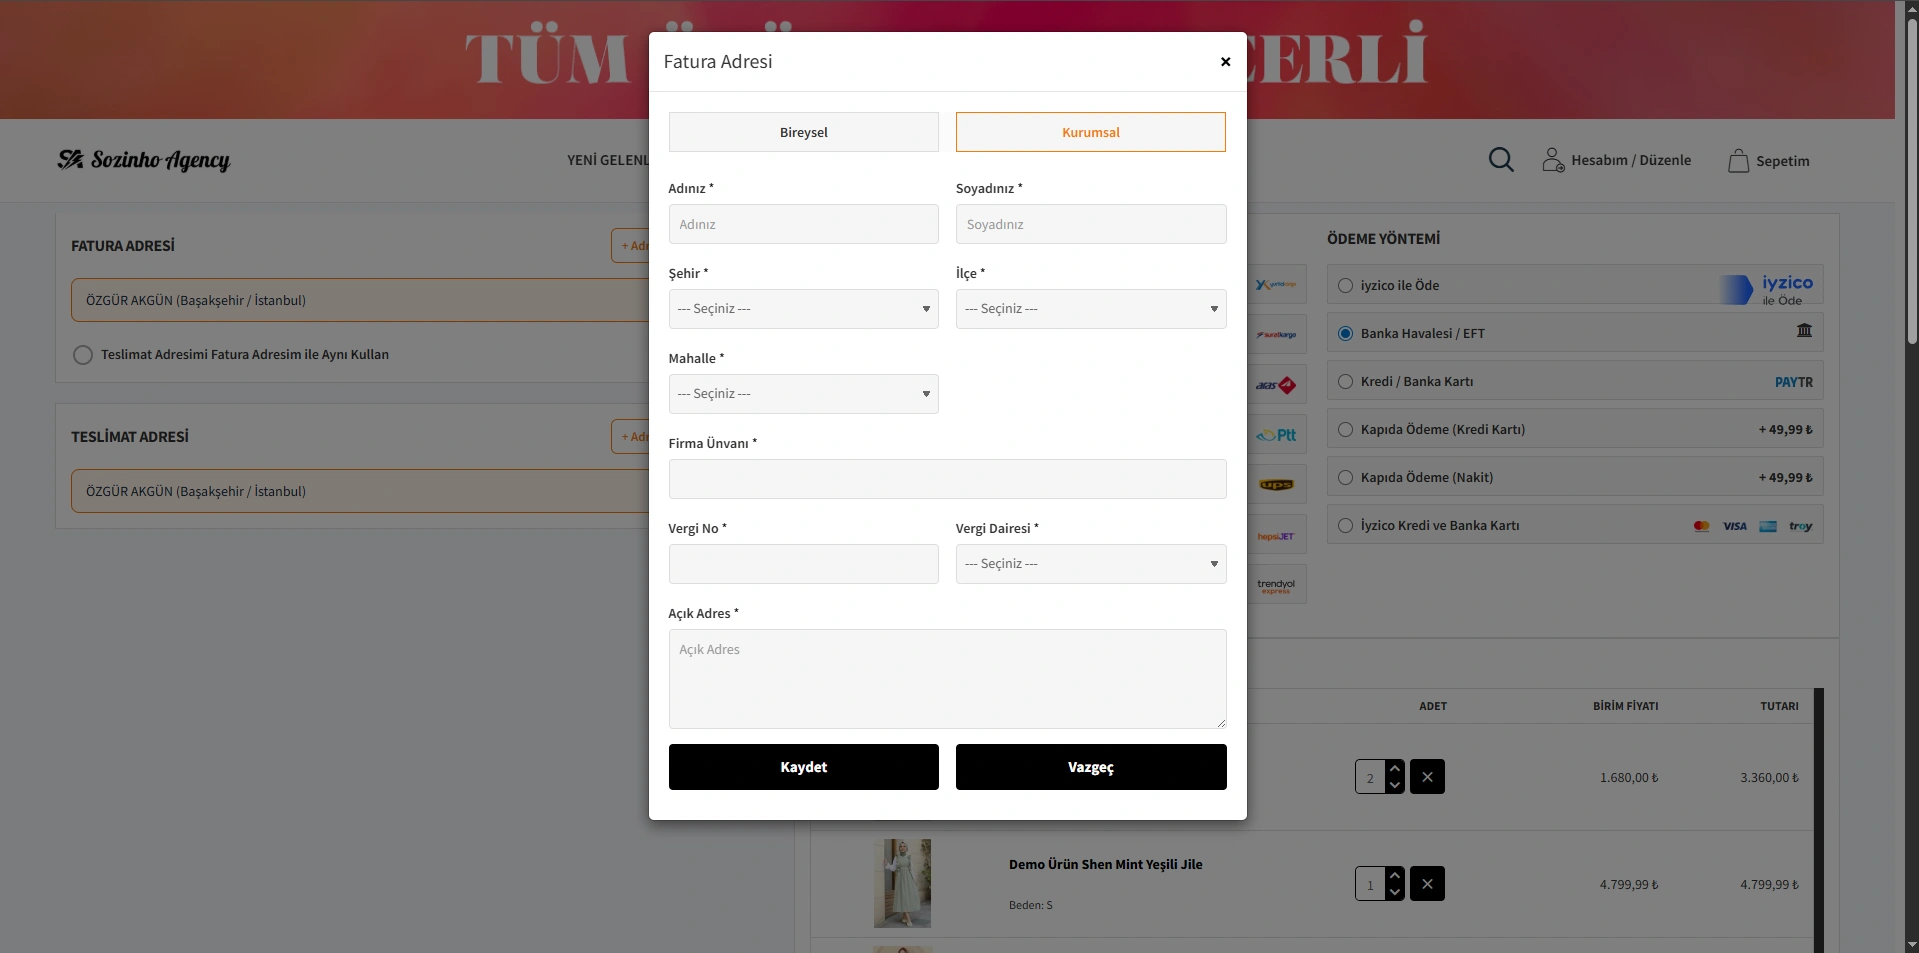Screen dimensions: 1919x953
Task: Open the Şehir dropdown
Action: coord(803,309)
